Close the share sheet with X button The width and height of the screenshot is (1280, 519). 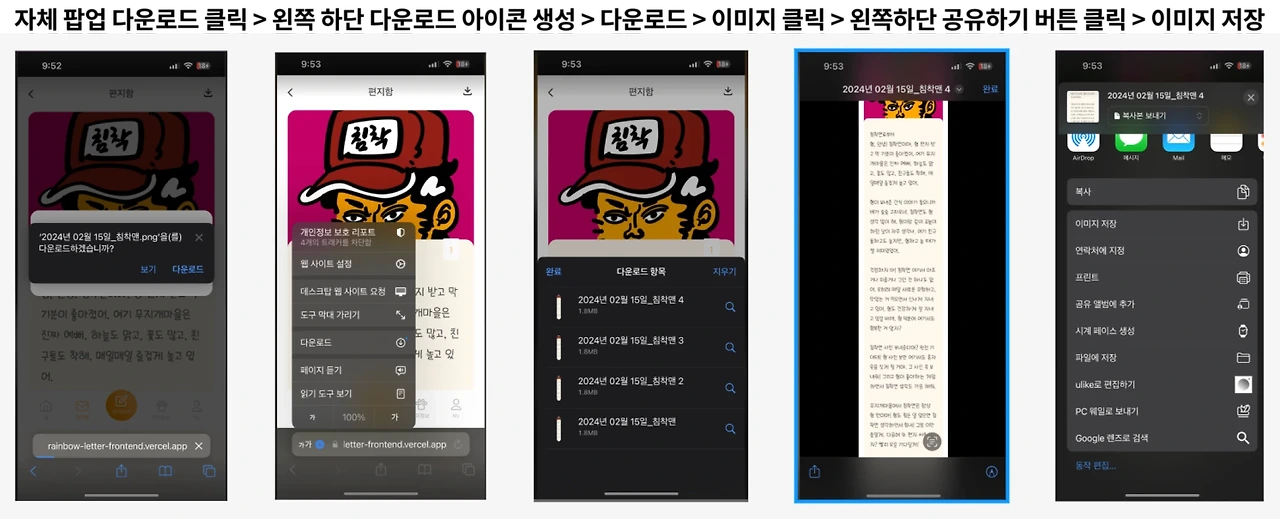(x=1250, y=97)
